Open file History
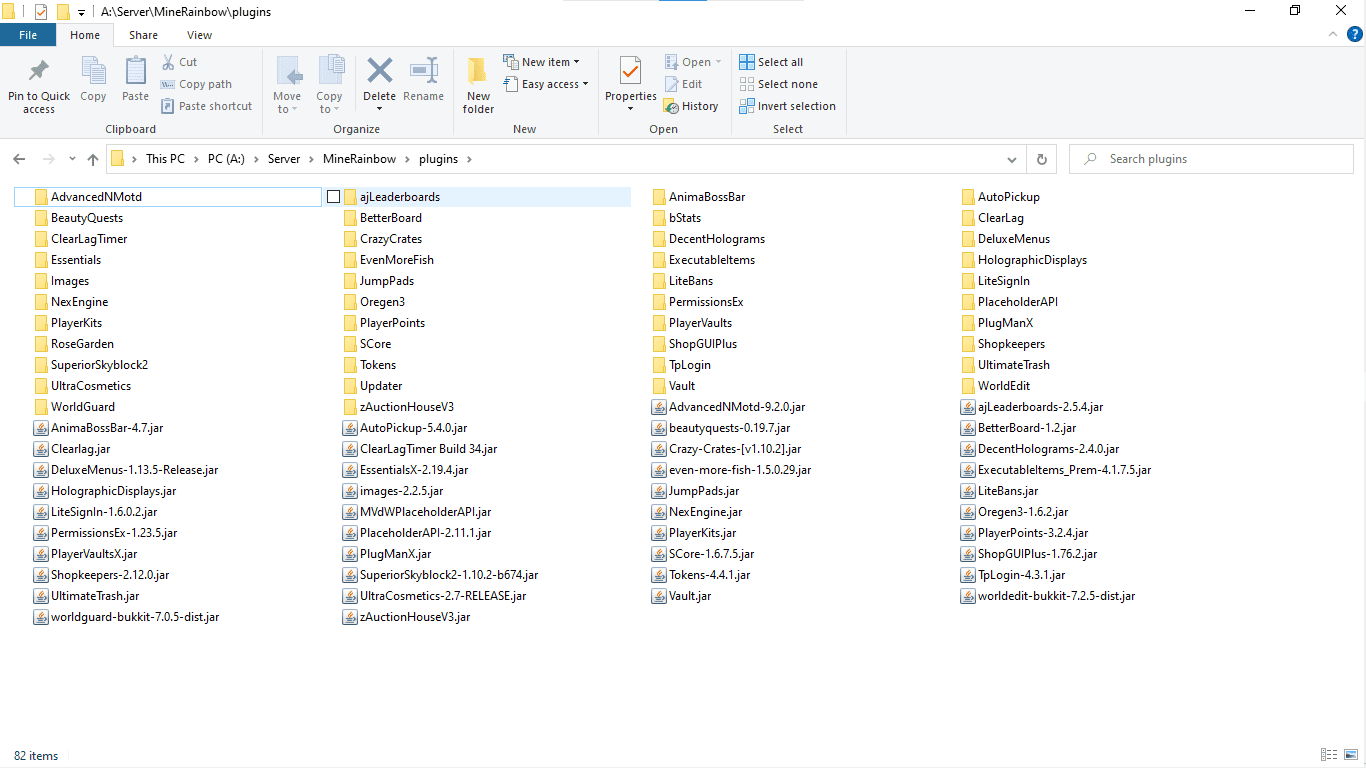 pyautogui.click(x=691, y=106)
